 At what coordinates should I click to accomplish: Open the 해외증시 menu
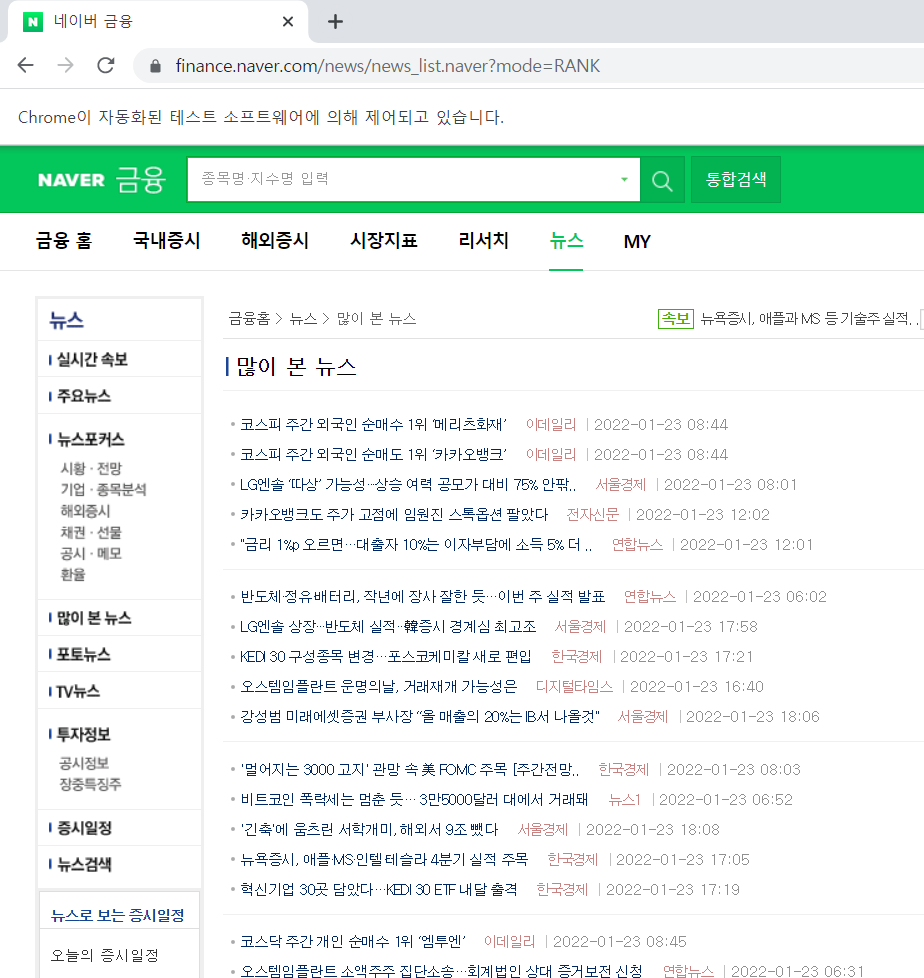click(275, 241)
